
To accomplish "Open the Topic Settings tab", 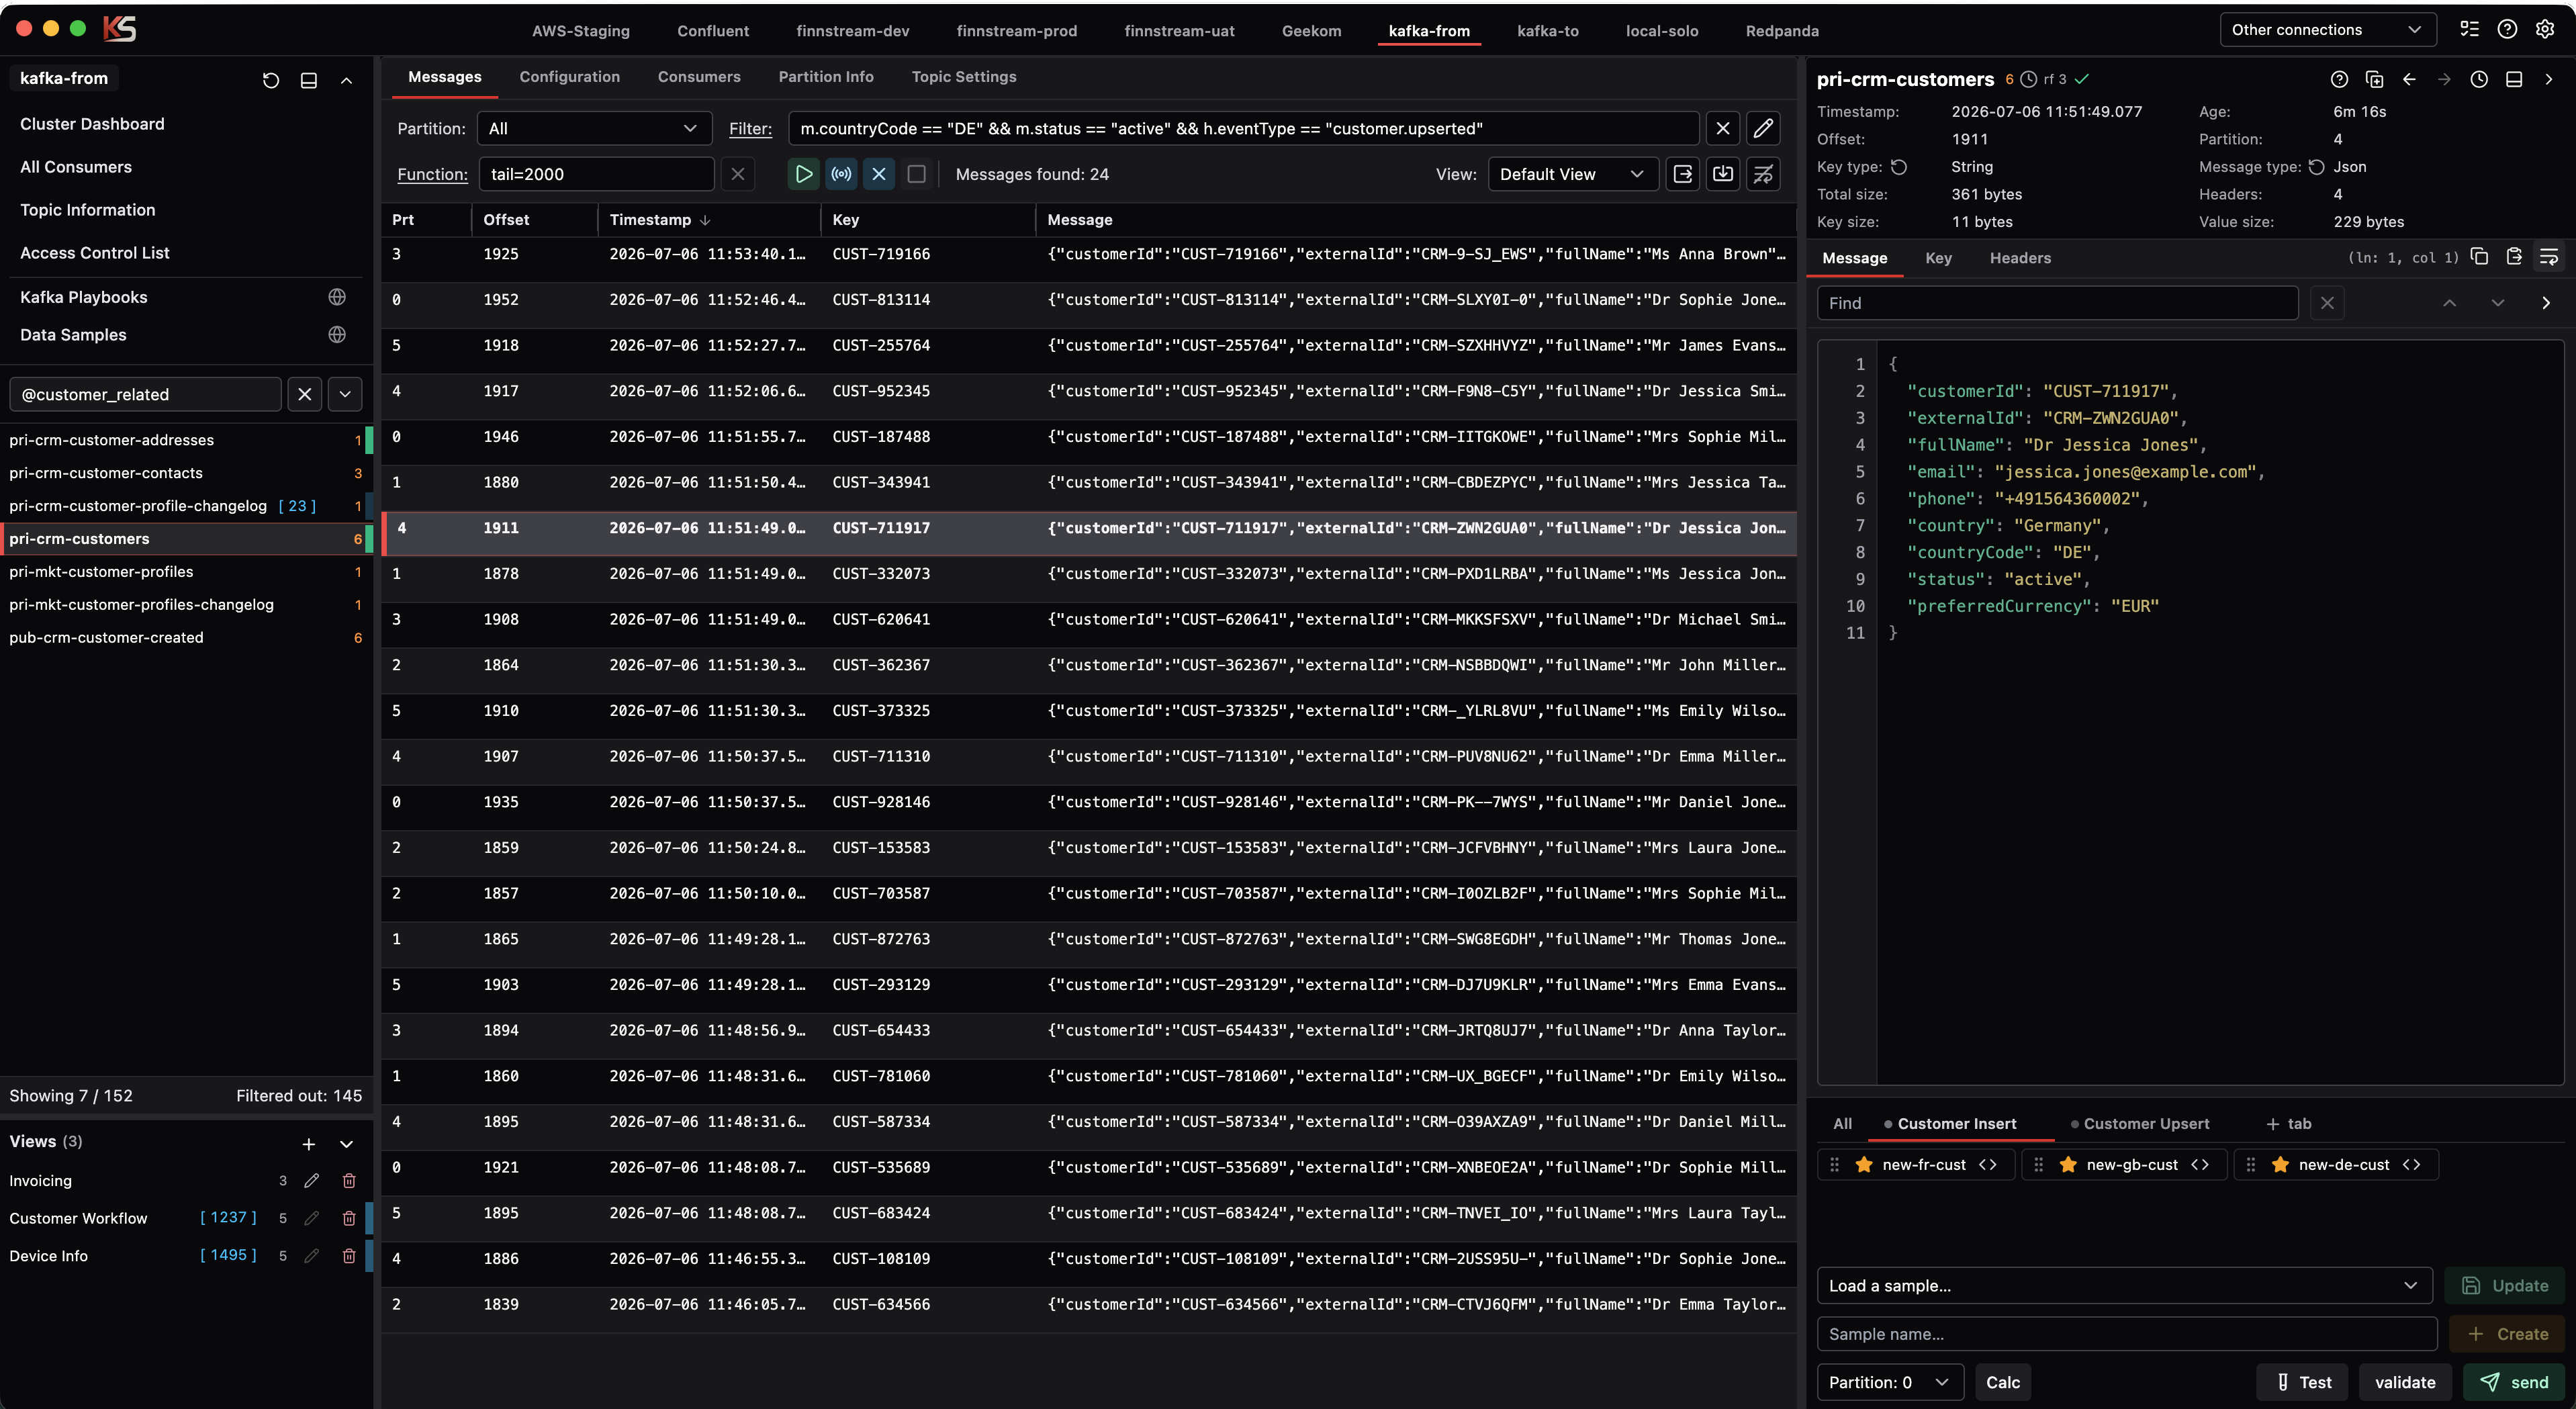I will 963,77.
